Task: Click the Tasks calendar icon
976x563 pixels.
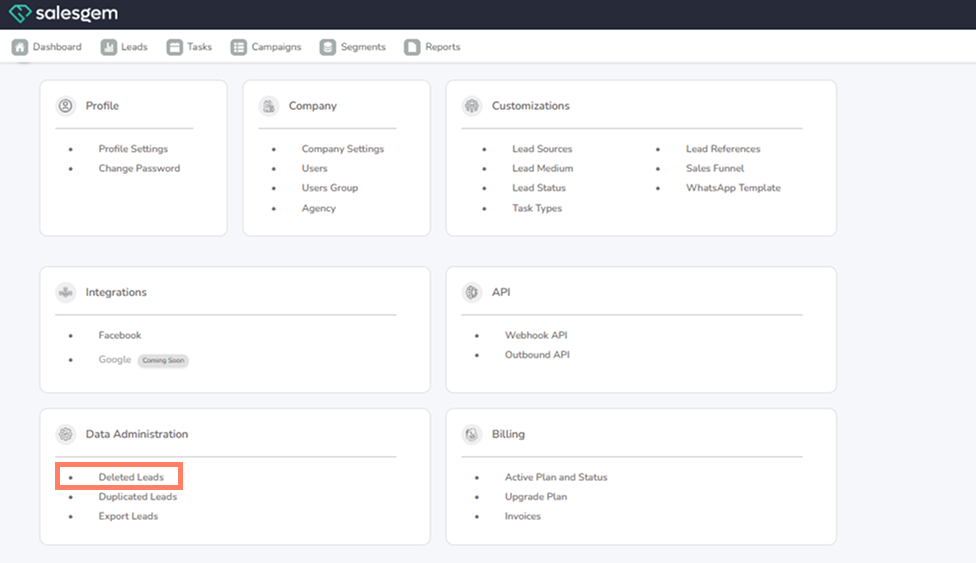Action: tap(175, 47)
